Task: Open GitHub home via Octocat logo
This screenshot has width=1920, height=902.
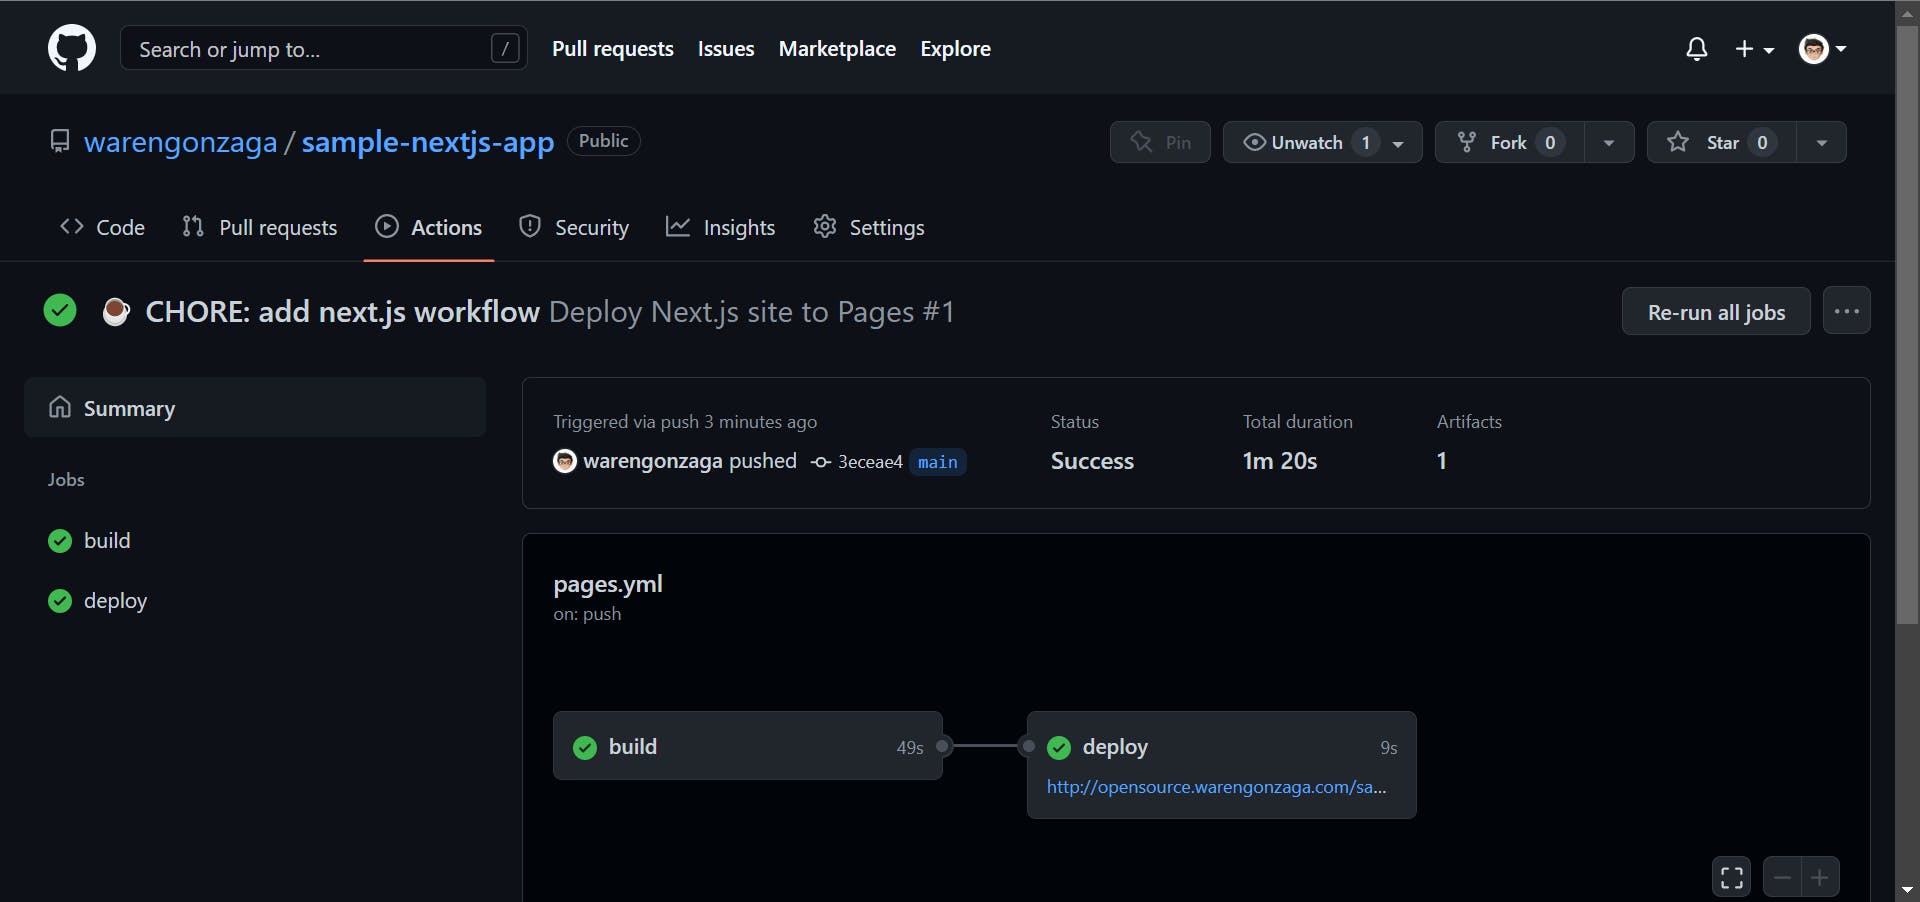Action: (72, 48)
